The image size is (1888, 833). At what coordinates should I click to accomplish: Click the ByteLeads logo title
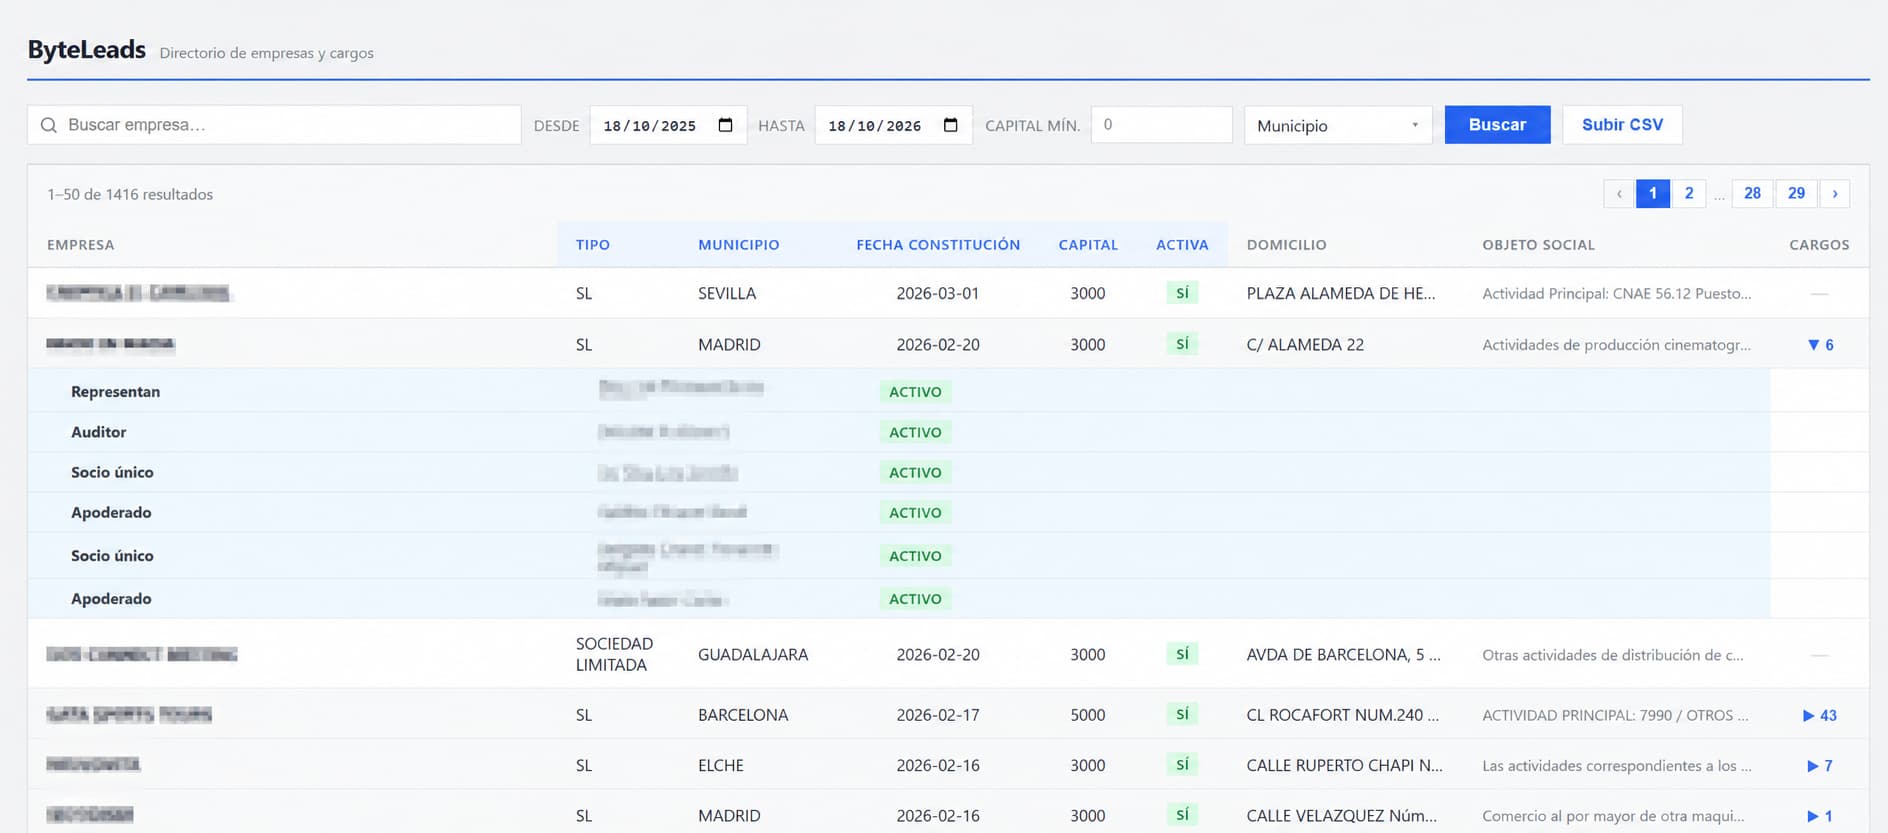87,50
